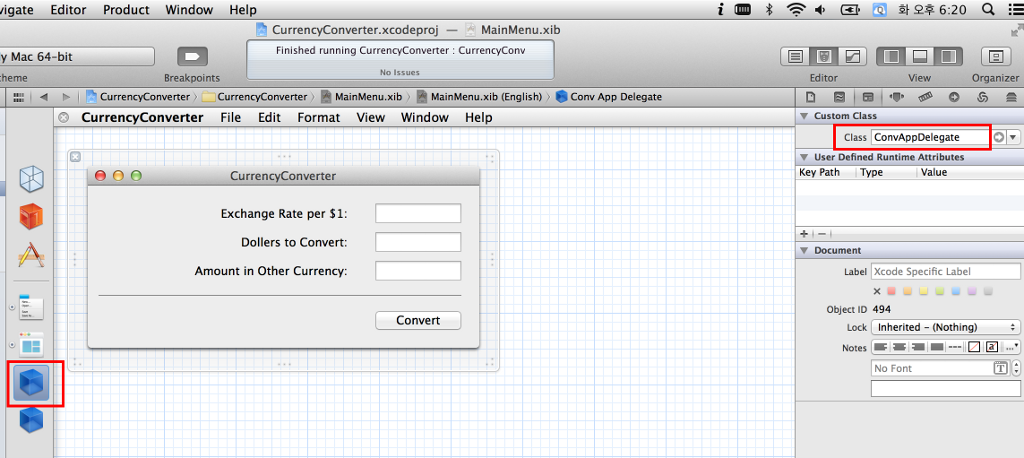
Task: Remove runtime attribute with minus button
Action: [822, 234]
